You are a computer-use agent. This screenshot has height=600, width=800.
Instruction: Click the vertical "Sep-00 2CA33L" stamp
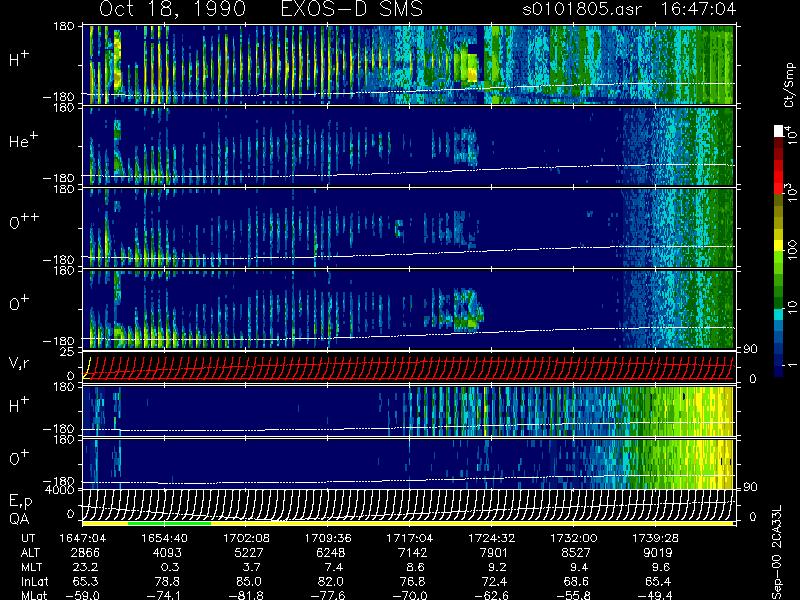pos(778,554)
